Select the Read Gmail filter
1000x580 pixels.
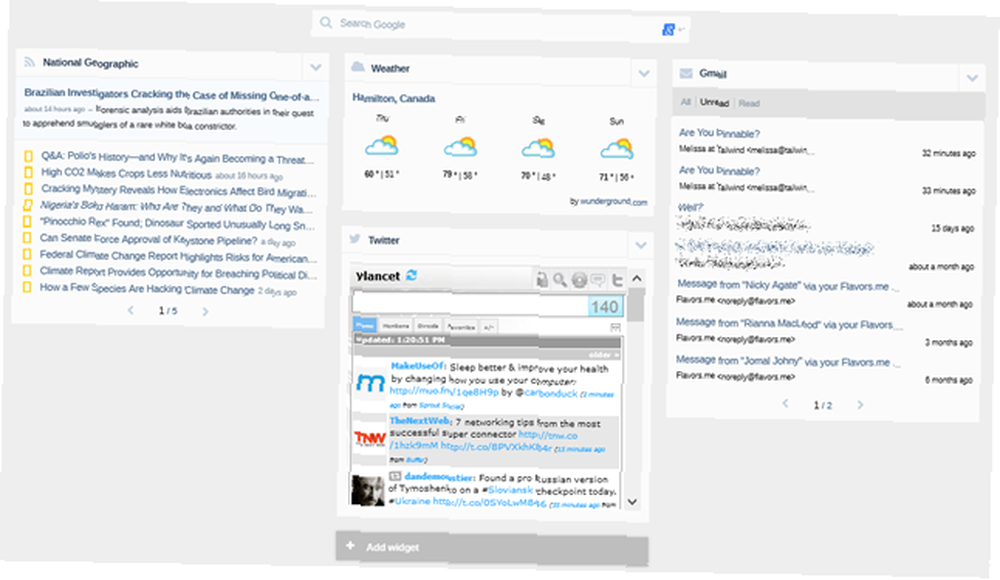749,103
